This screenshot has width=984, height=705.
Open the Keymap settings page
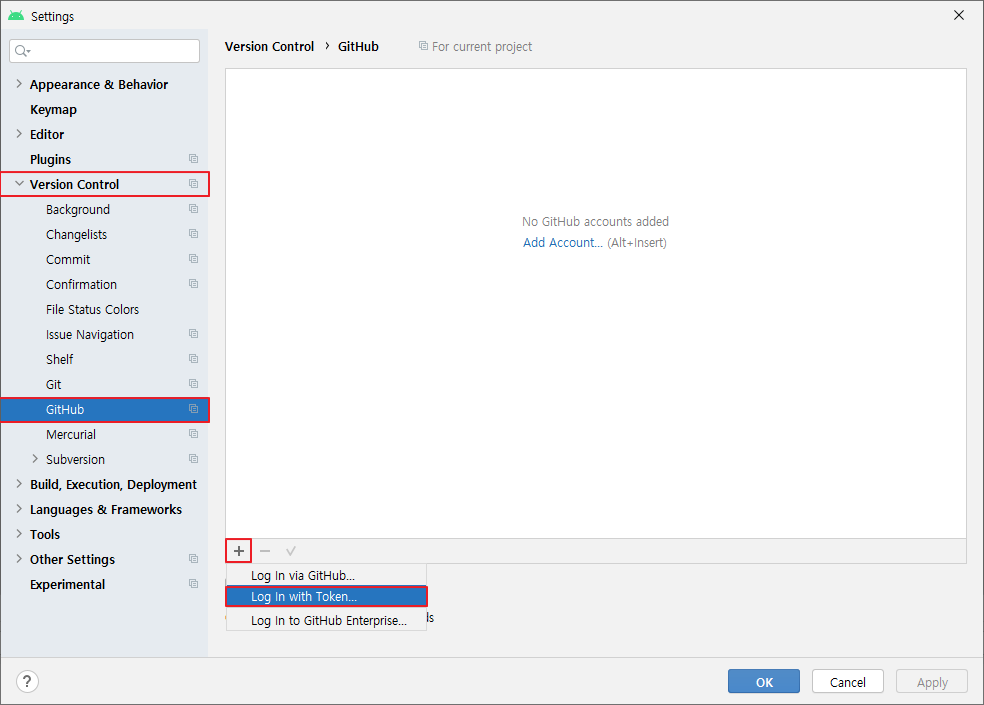pyautogui.click(x=53, y=109)
